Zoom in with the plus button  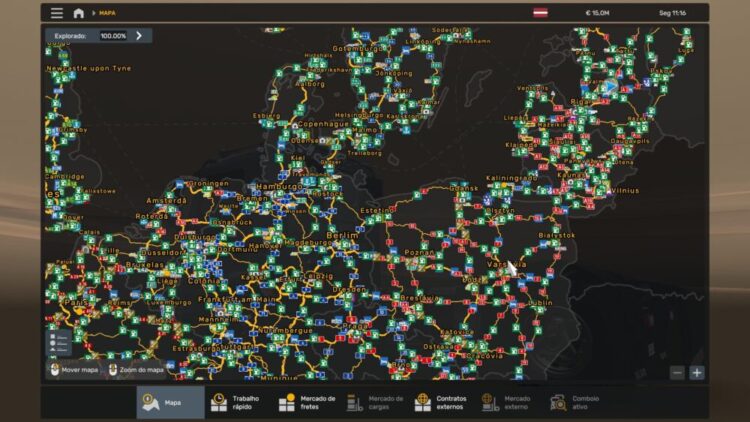coord(697,373)
